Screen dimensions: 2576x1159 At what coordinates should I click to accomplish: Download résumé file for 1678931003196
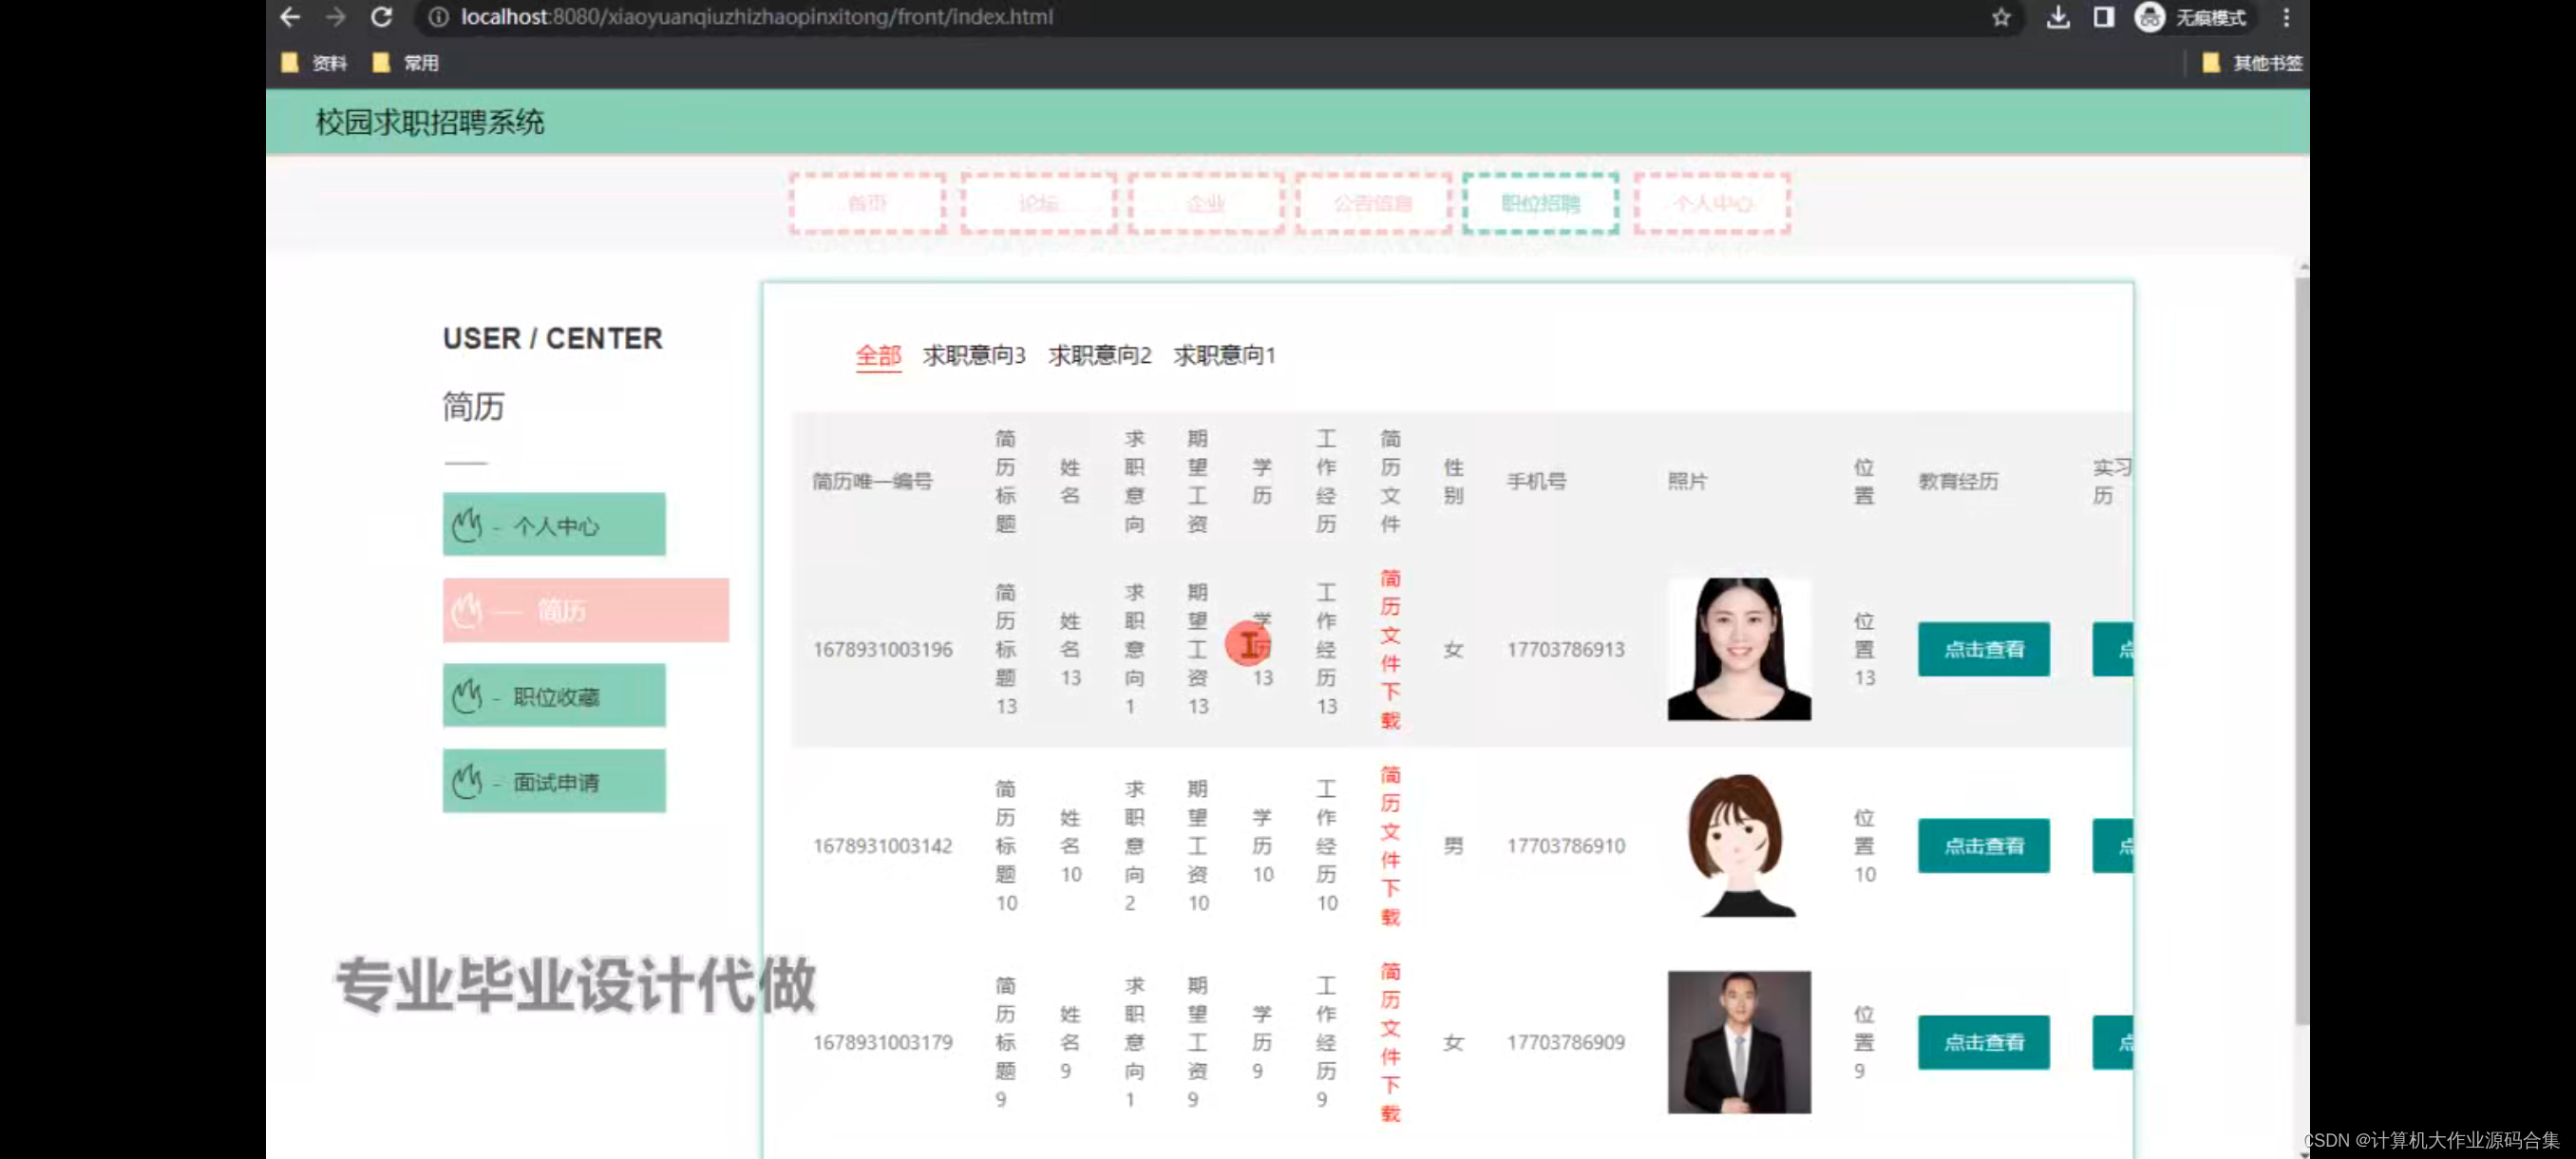pos(1390,649)
